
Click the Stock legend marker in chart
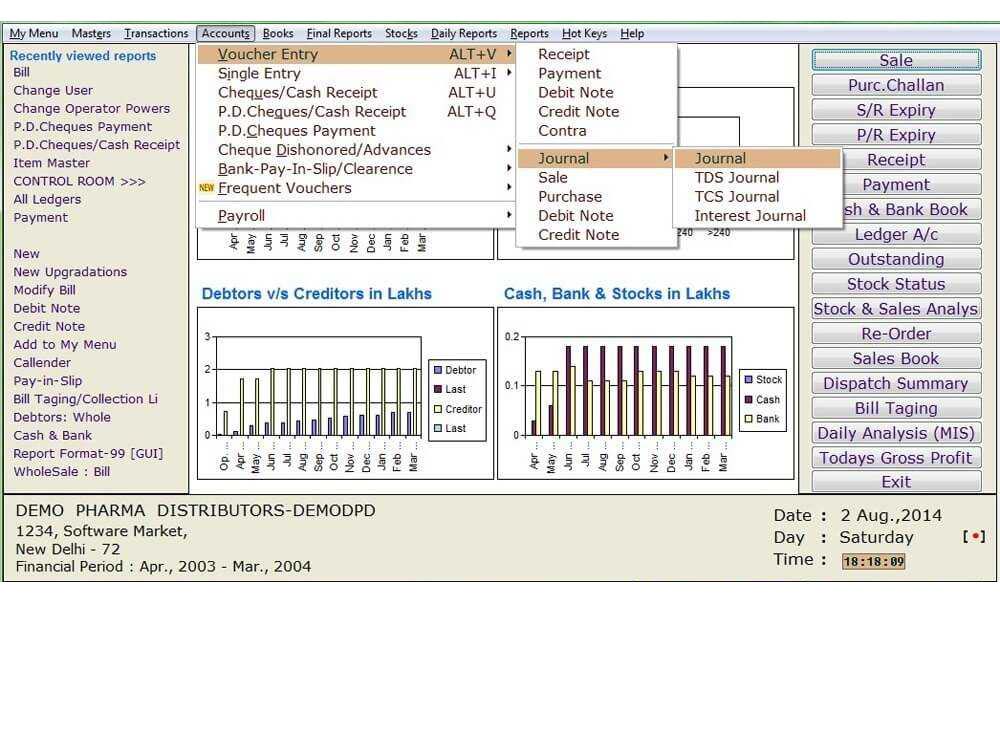click(x=749, y=379)
